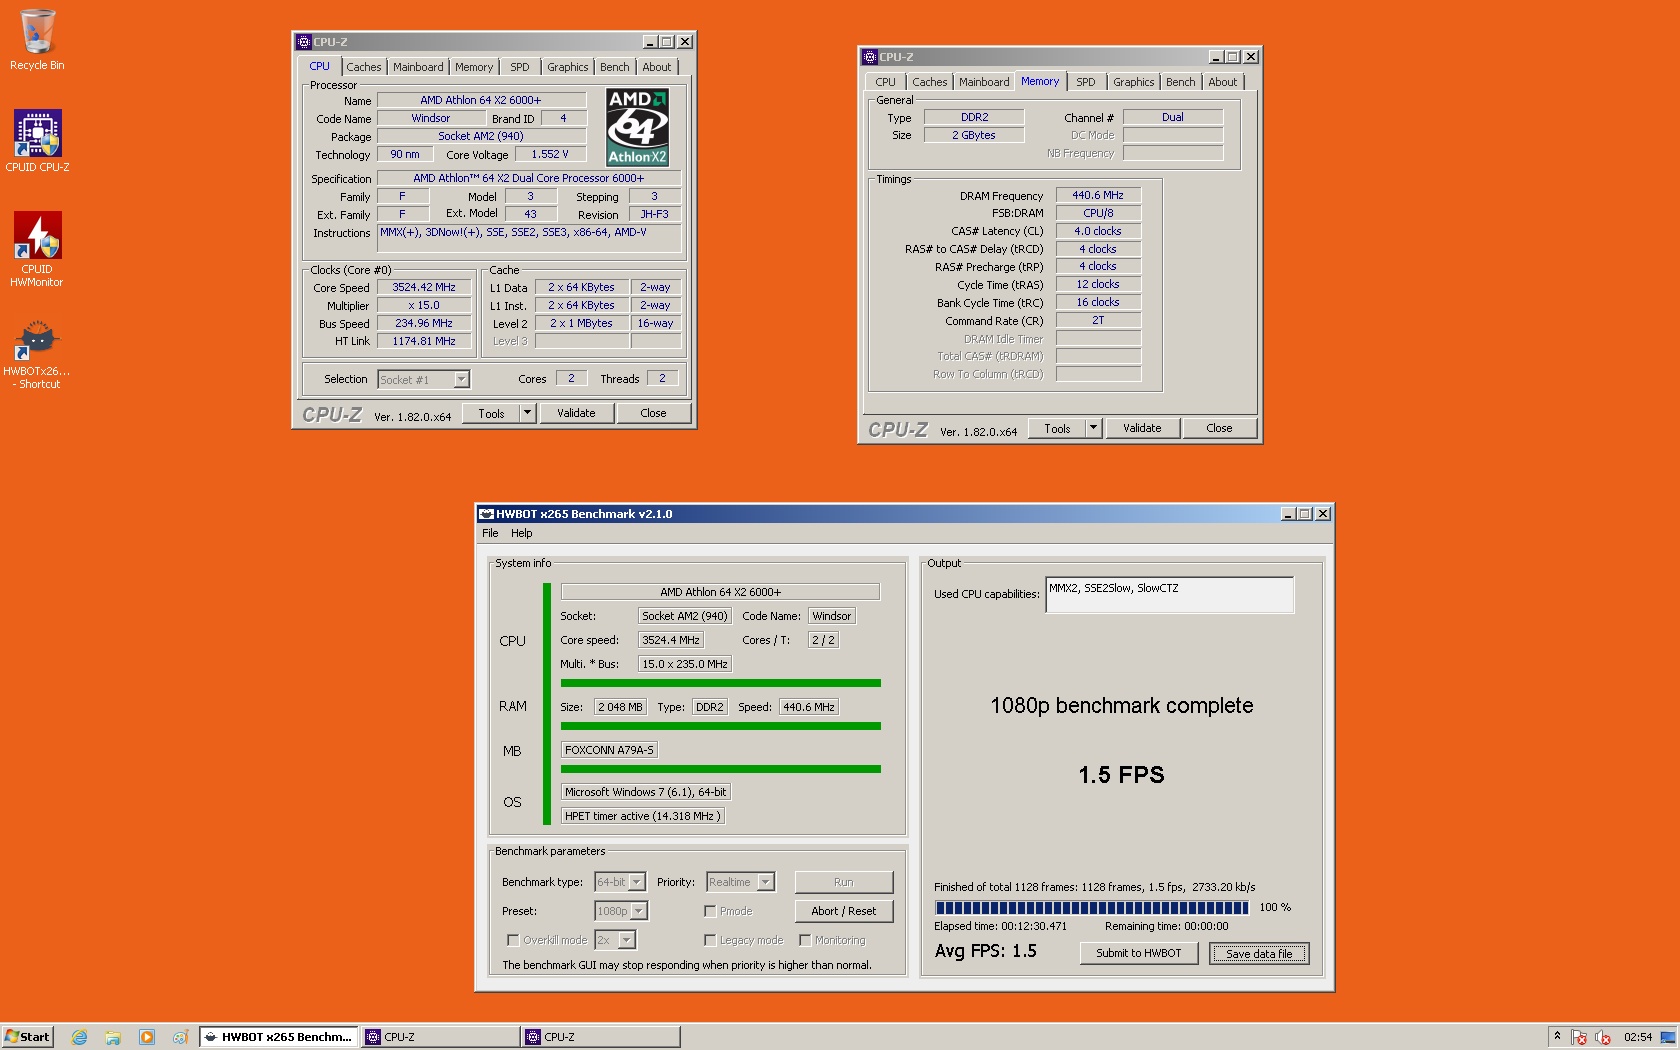Click the CPU-Z title bar icon in Memory window
Viewport: 1680px width, 1050px height.
870,57
